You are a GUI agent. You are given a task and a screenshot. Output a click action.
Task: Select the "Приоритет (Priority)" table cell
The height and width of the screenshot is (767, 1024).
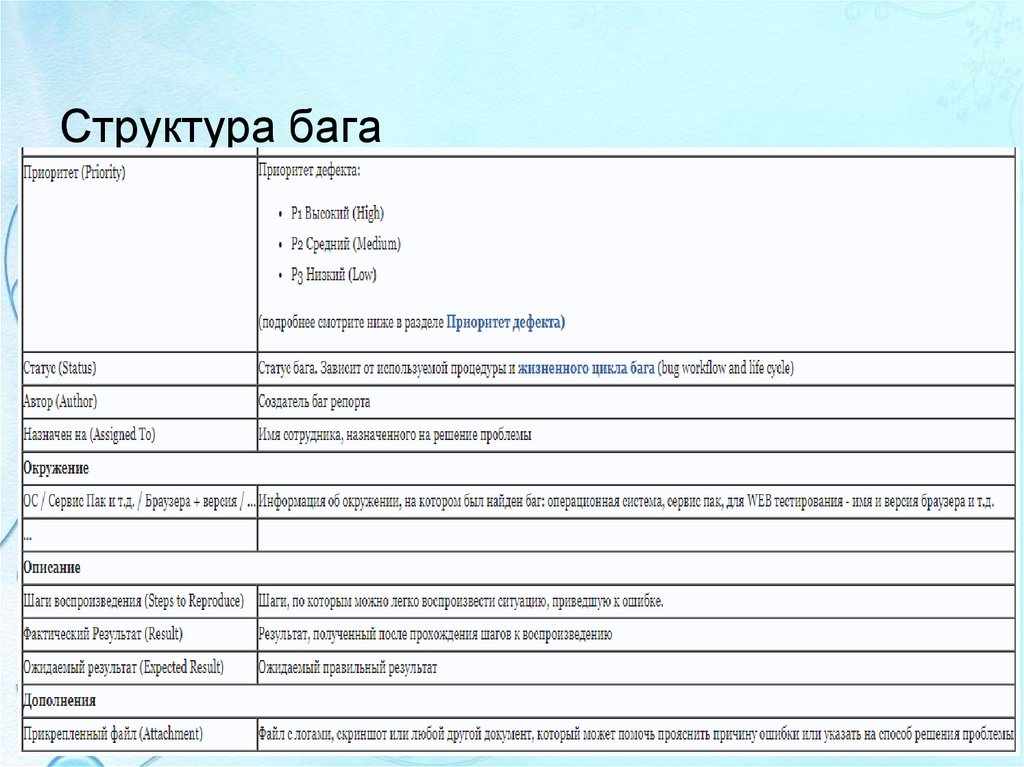[x=75, y=170]
